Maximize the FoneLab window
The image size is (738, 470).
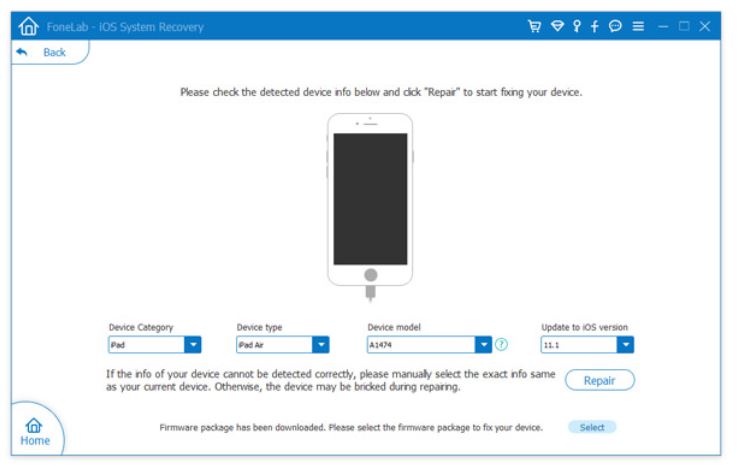coord(684,26)
